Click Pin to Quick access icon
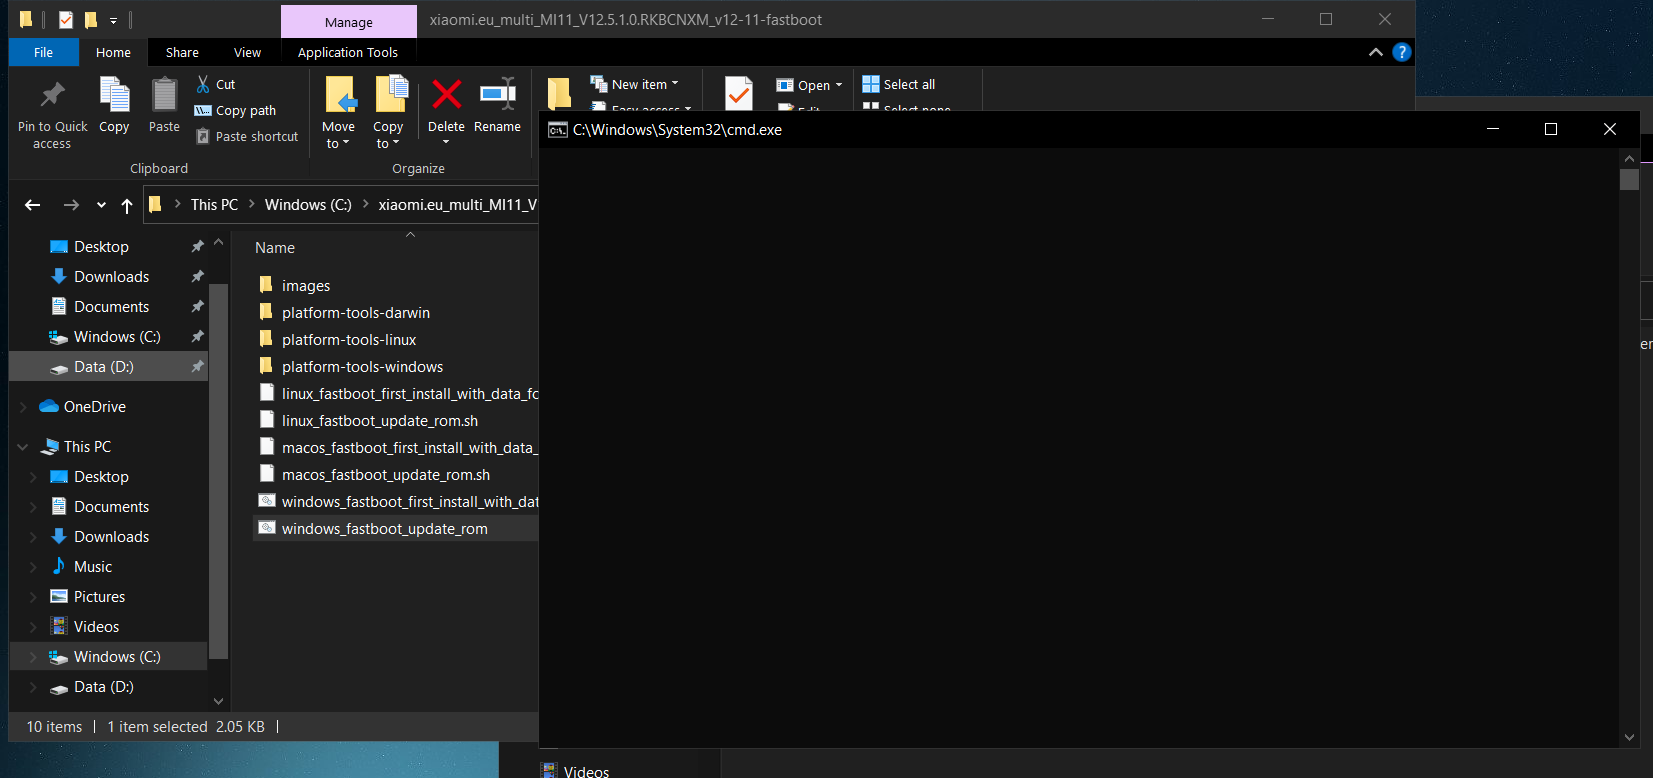 pos(52,96)
